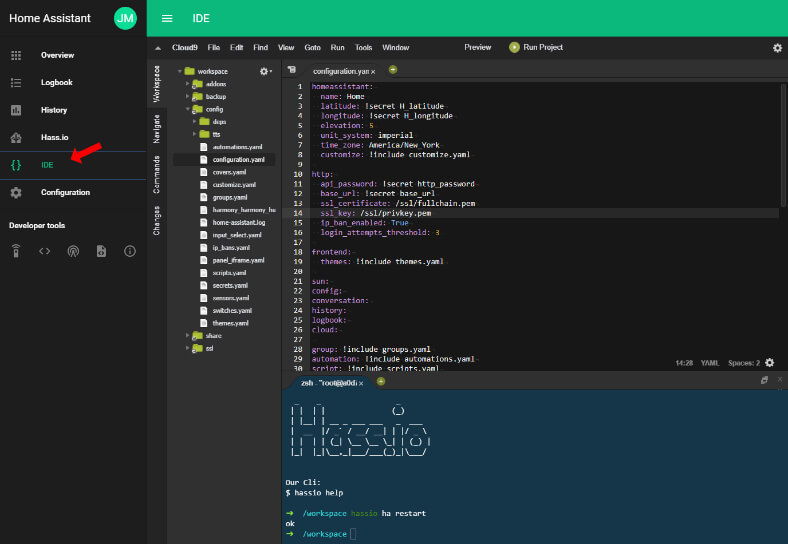Viewport: 788px width, 544px height.
Task: Open the Info developer tool icon
Action: pyautogui.click(x=130, y=251)
